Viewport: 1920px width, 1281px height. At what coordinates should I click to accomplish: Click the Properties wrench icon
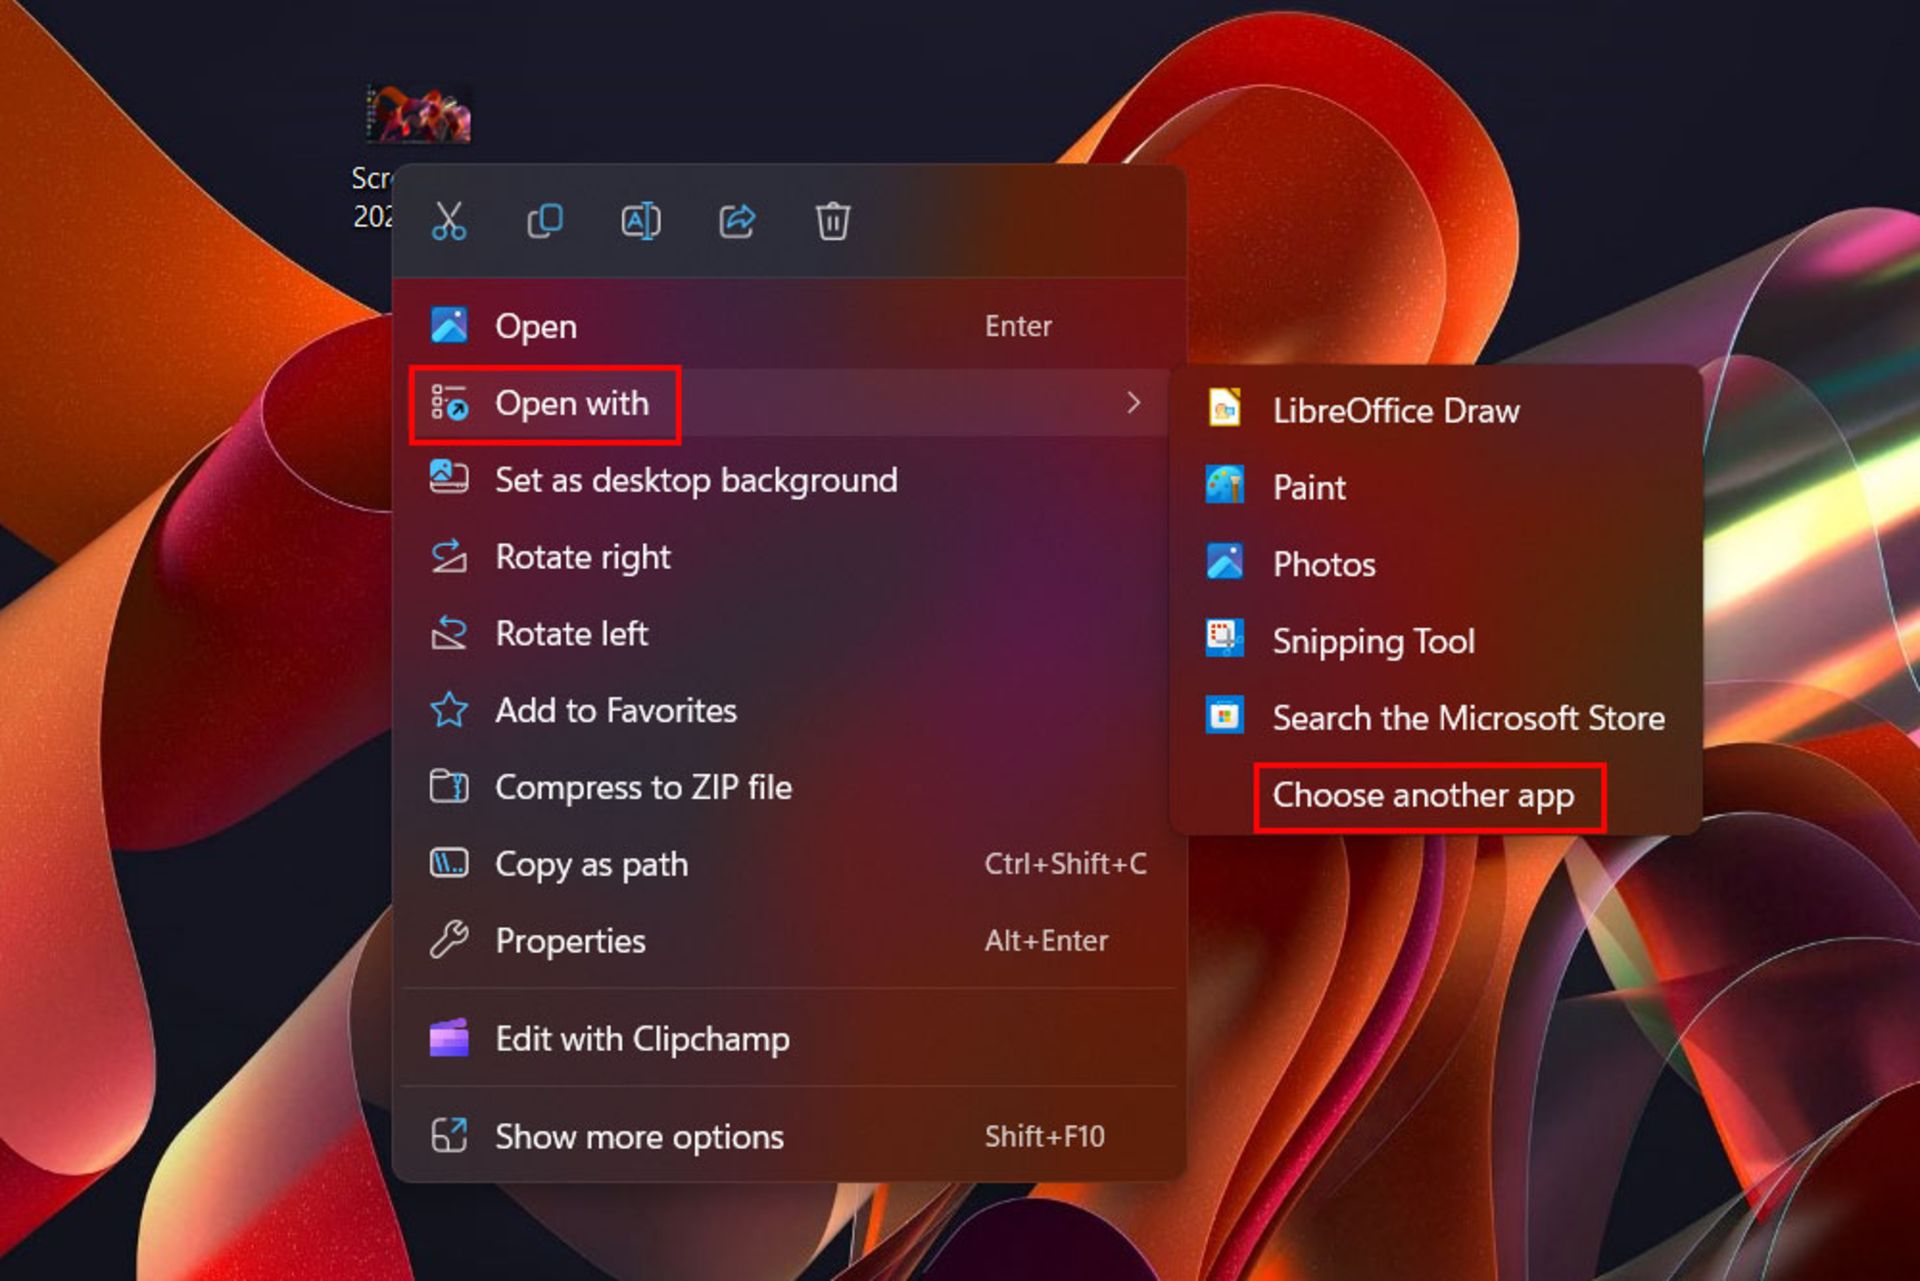[449, 940]
